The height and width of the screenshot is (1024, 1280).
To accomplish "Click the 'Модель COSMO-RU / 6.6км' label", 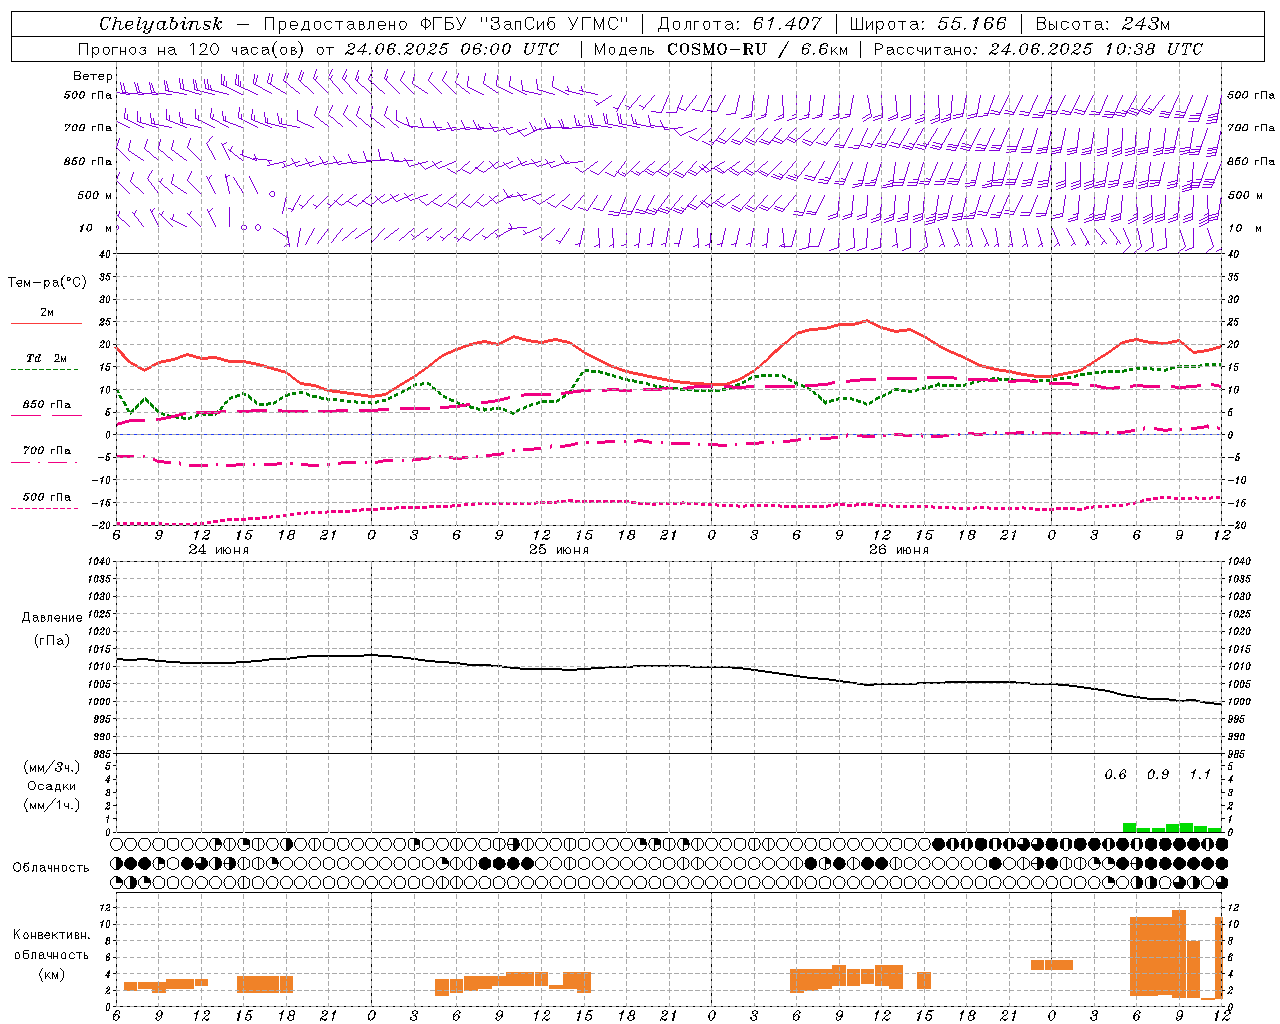I will tap(721, 49).
